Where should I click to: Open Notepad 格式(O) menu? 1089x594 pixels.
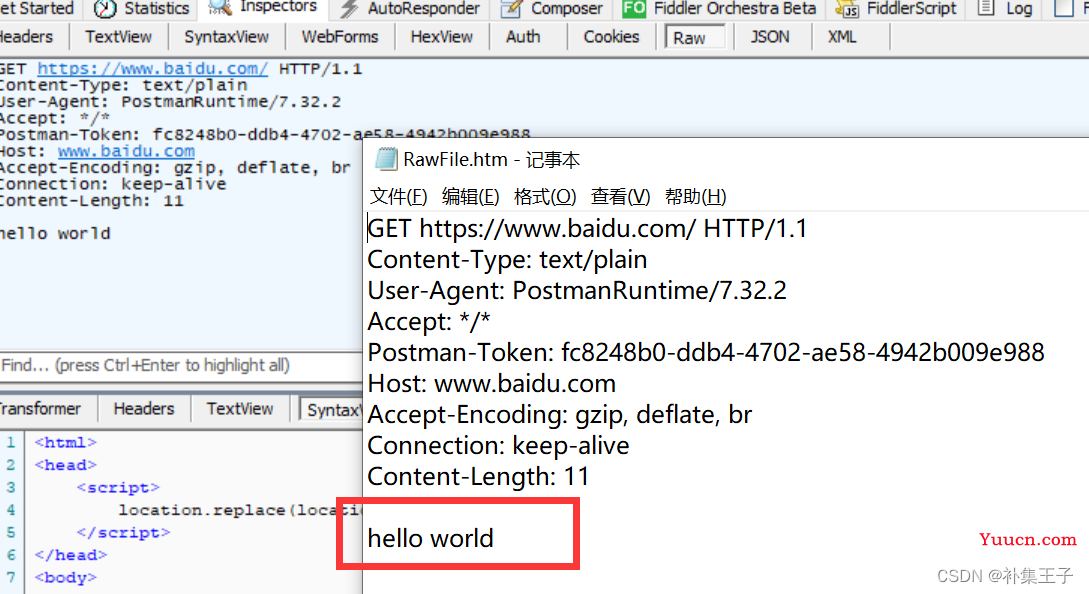click(x=544, y=197)
